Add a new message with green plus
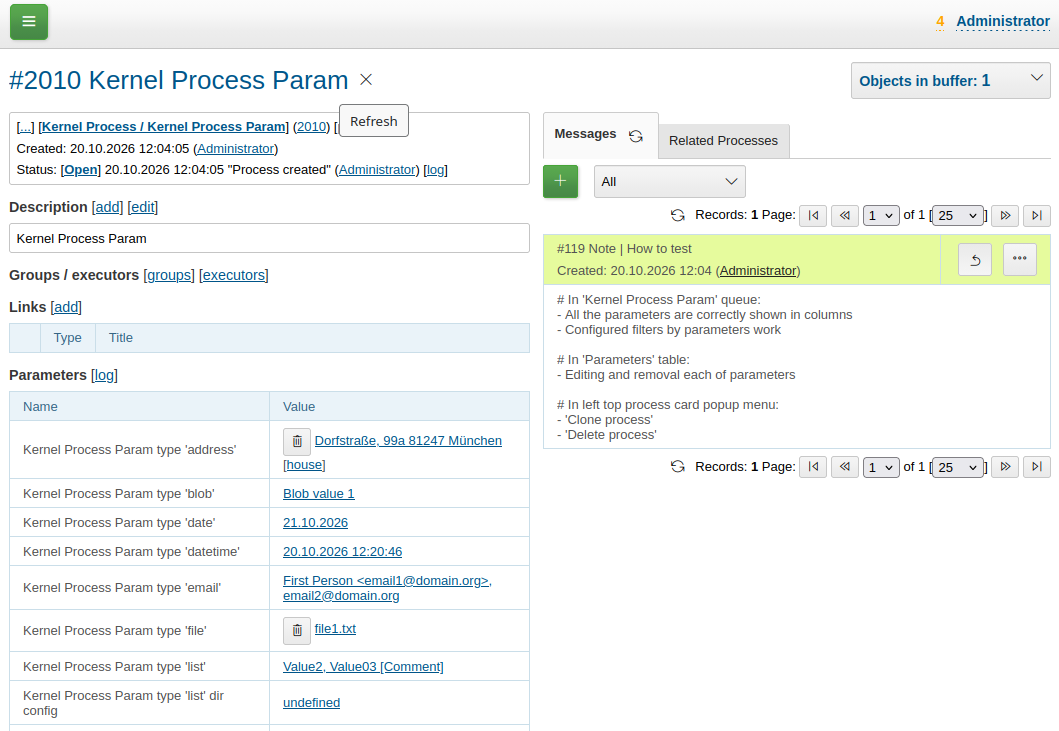The width and height of the screenshot is (1059, 731). (561, 181)
